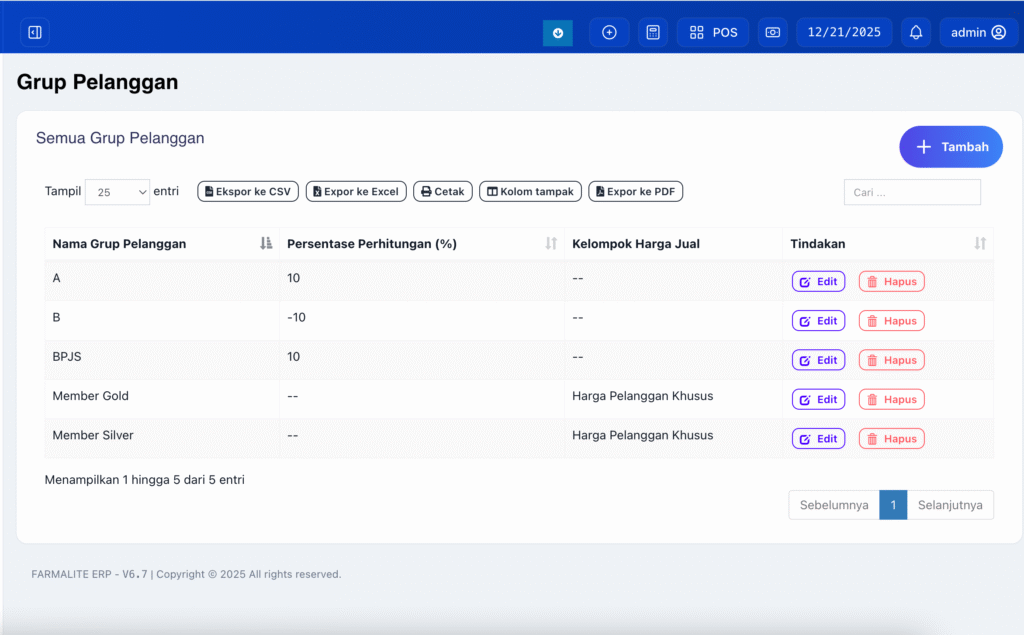Open the notifications bell
1024x635 pixels.
coord(916,33)
